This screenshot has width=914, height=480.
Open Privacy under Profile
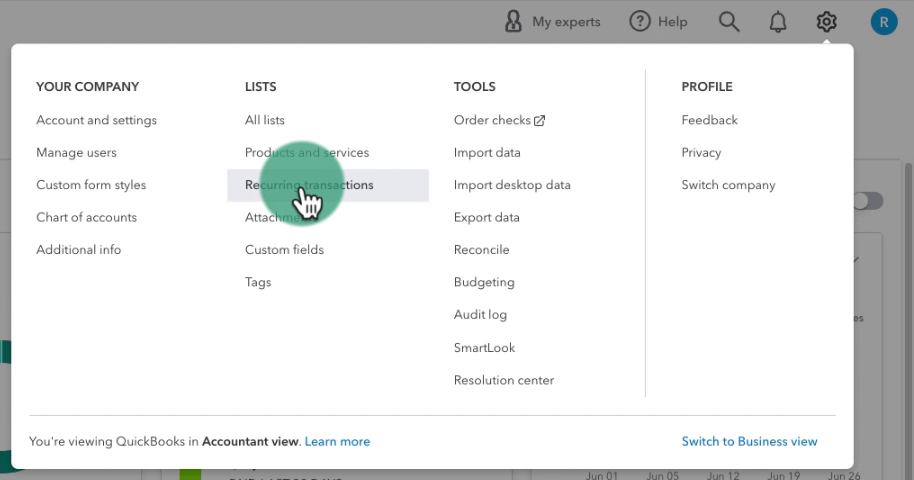coord(701,153)
